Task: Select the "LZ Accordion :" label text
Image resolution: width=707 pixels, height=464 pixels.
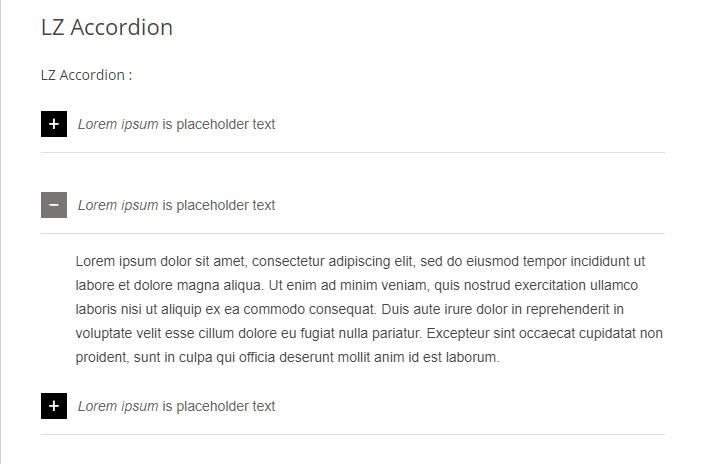Action: pyautogui.click(x=87, y=75)
